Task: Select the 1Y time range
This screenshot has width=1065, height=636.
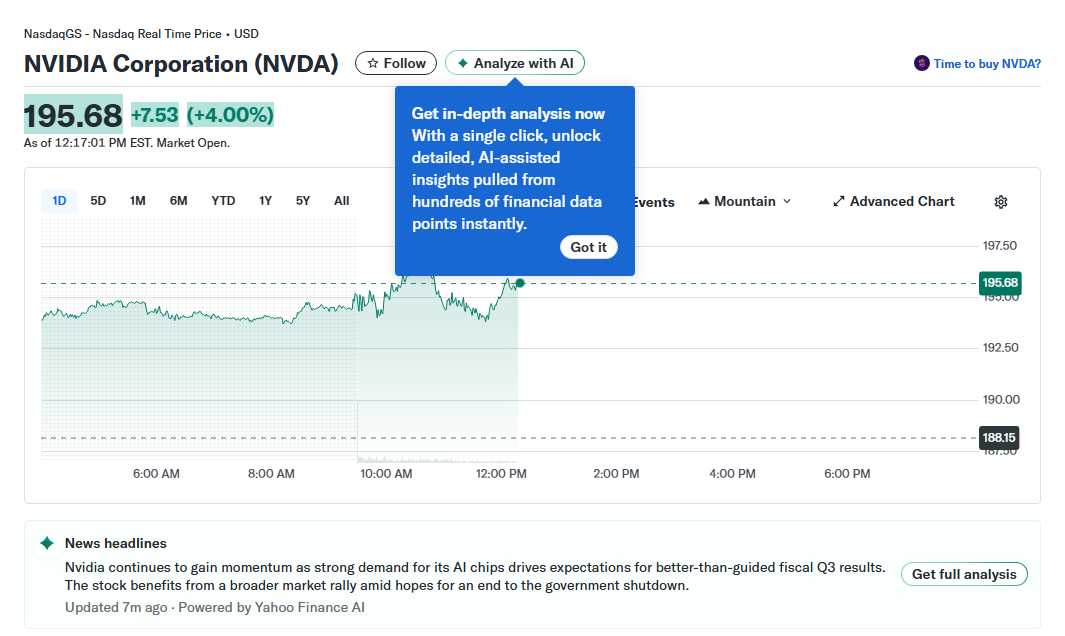Action: [x=265, y=201]
